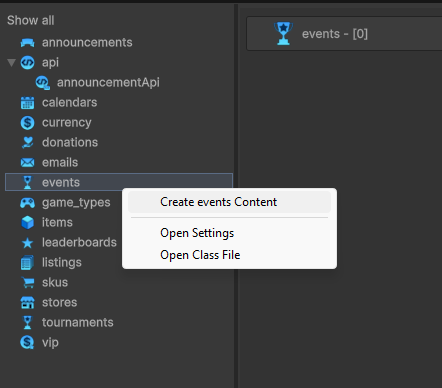442x388 pixels.
Task: Click the stores storefront icon
Action: (27, 303)
